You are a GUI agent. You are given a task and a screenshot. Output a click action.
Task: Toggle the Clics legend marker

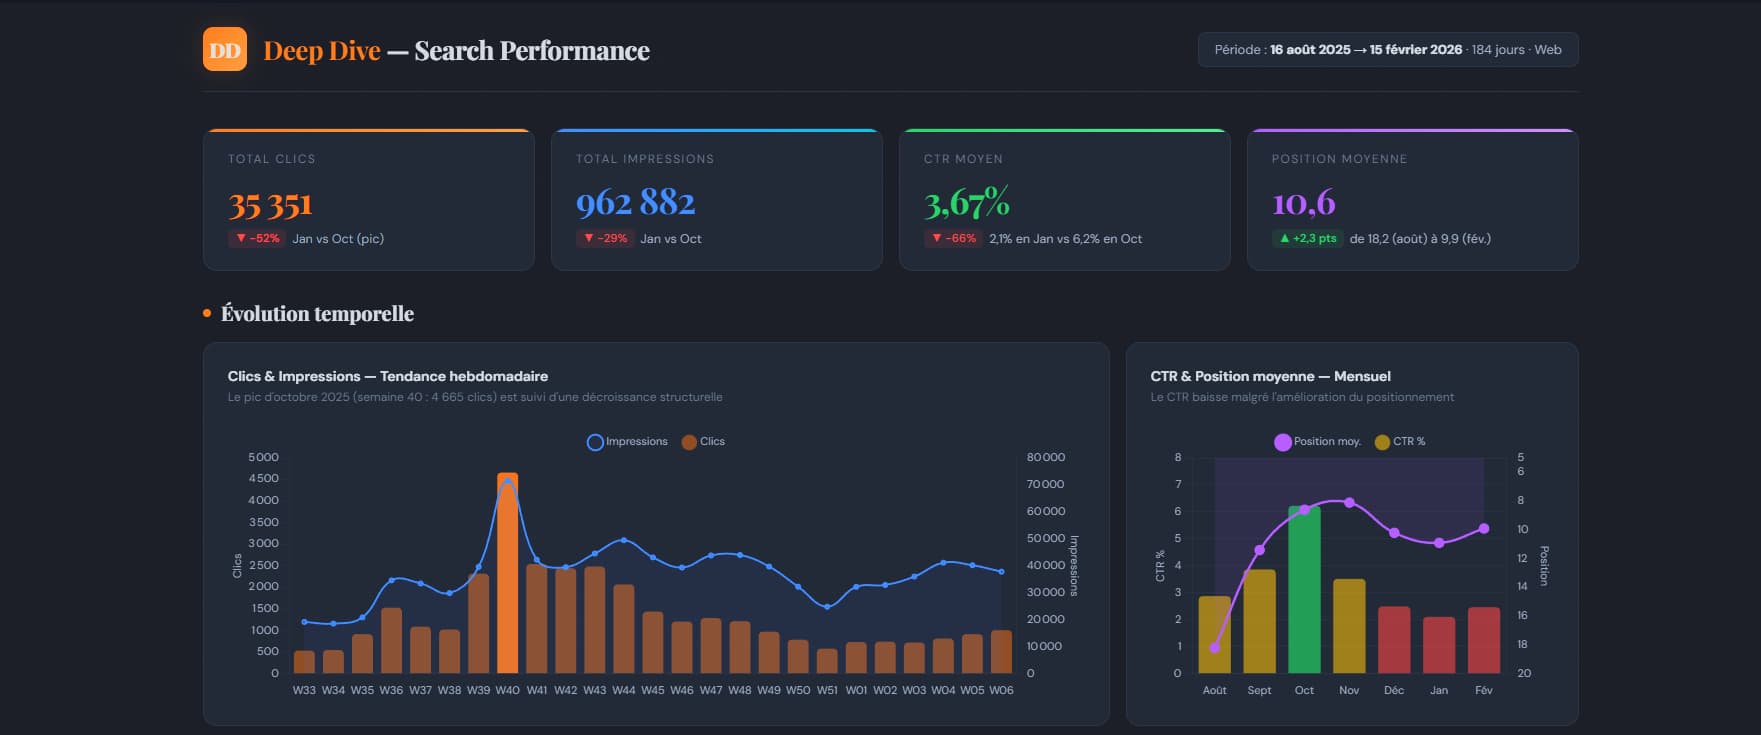(x=689, y=442)
